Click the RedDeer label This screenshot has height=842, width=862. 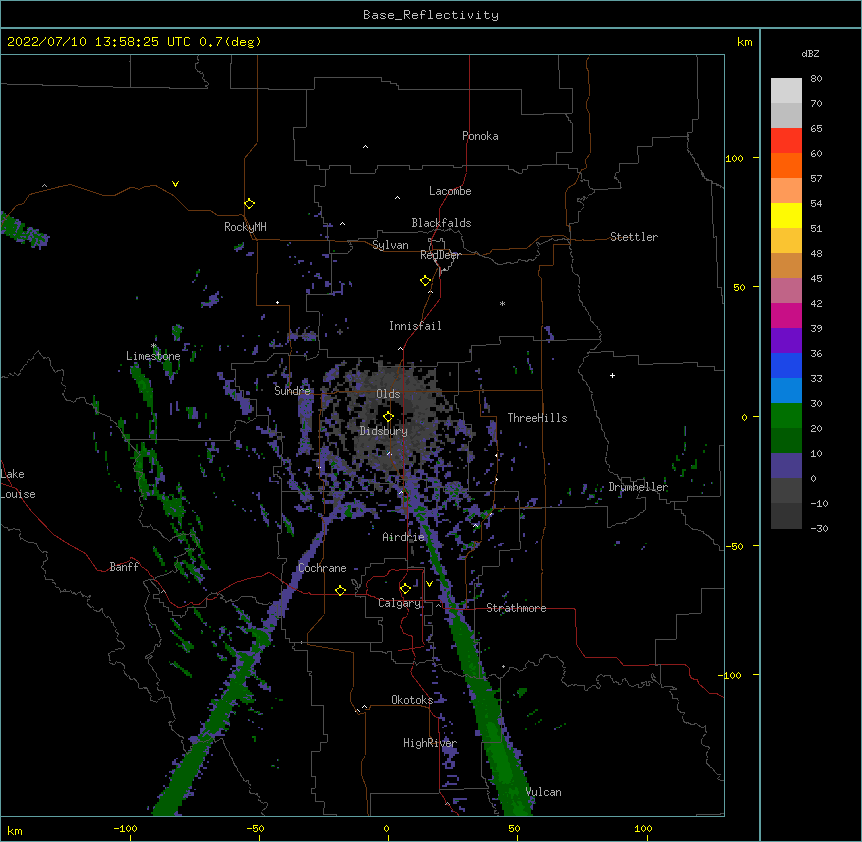tap(440, 255)
